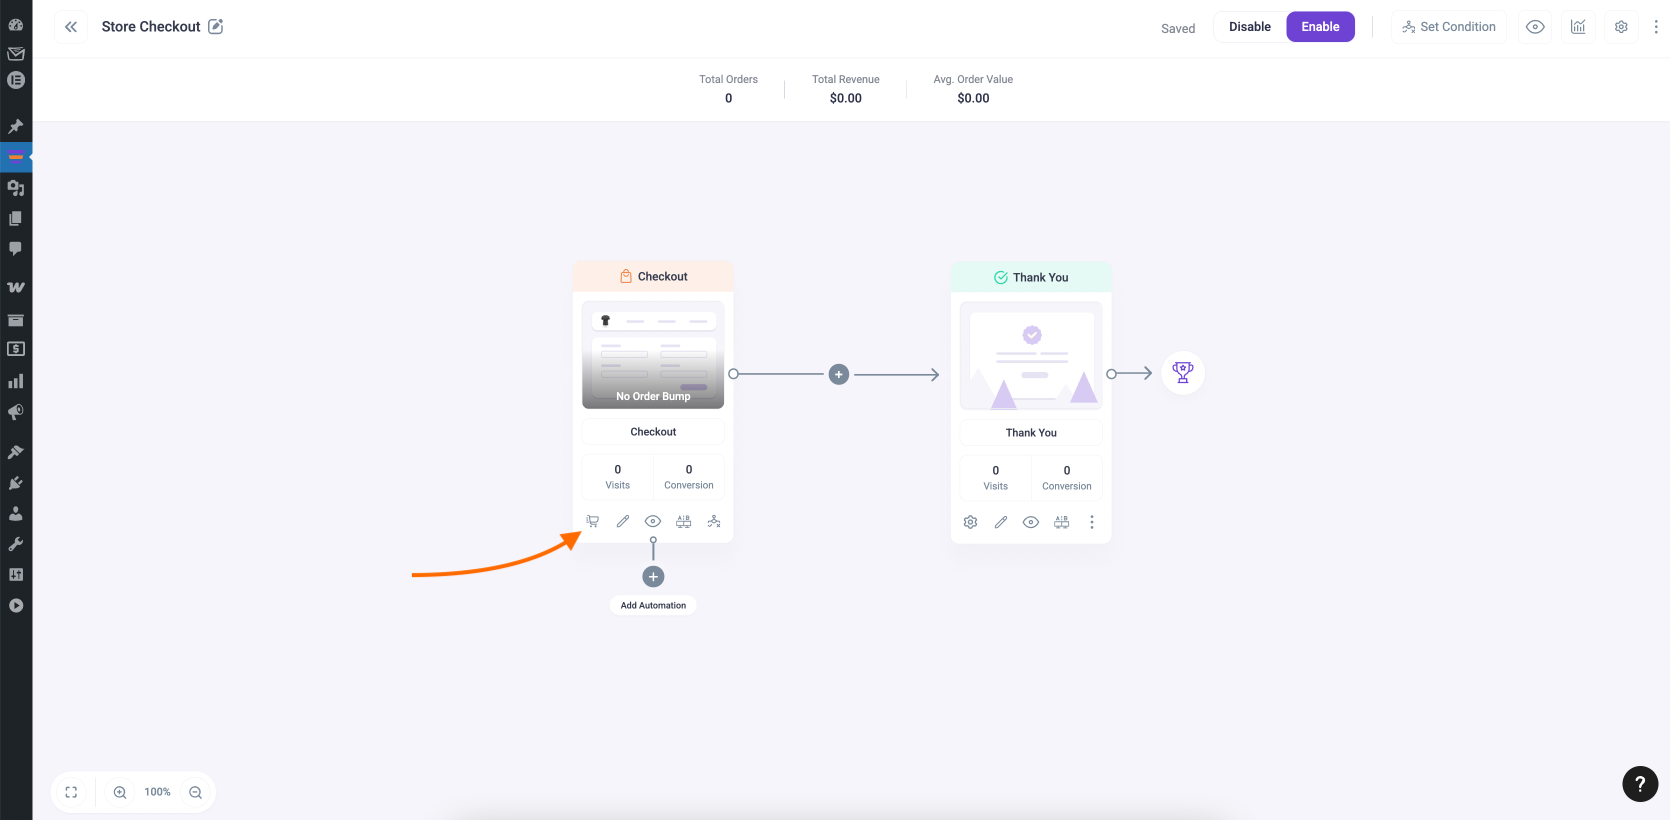1670x820 pixels.
Task: Toggle funnel preview eye in top bar
Action: coord(1535,27)
